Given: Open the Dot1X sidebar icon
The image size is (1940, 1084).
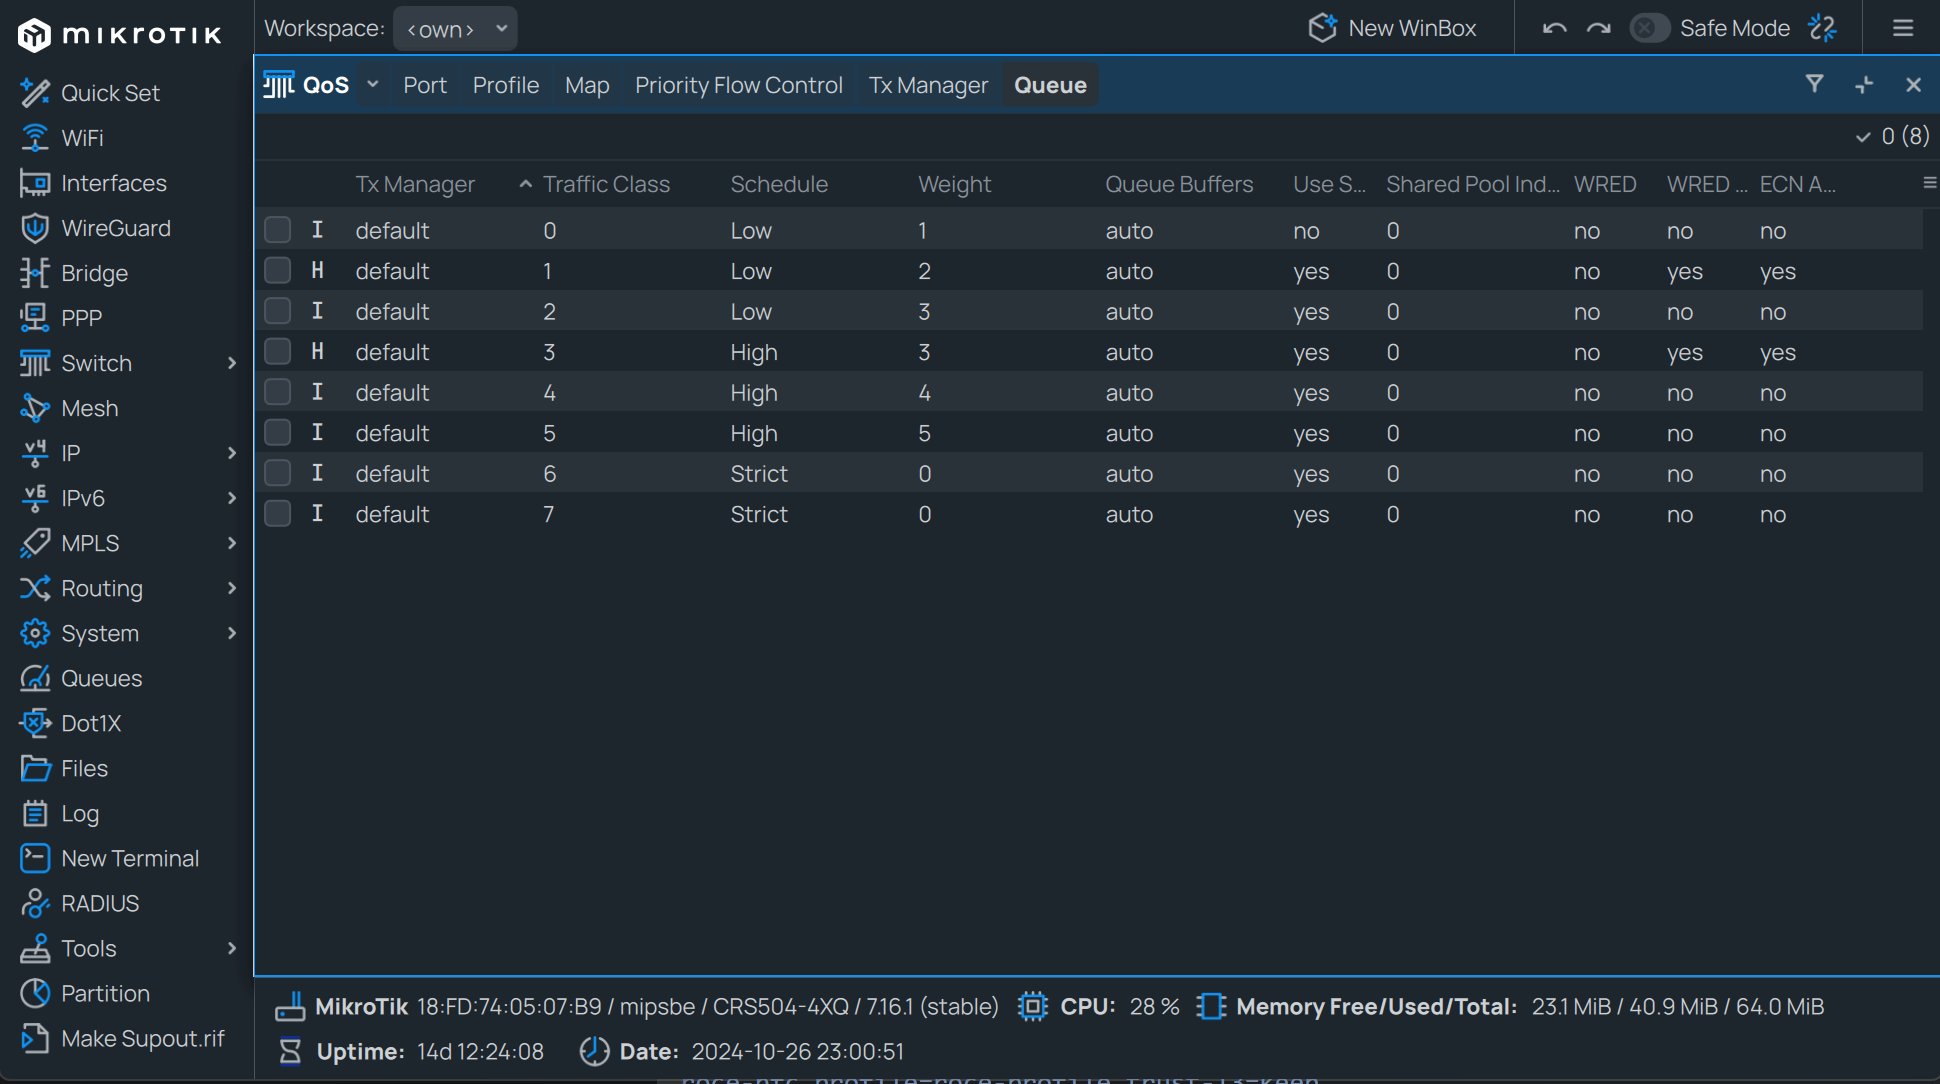Looking at the screenshot, I should (x=35, y=723).
